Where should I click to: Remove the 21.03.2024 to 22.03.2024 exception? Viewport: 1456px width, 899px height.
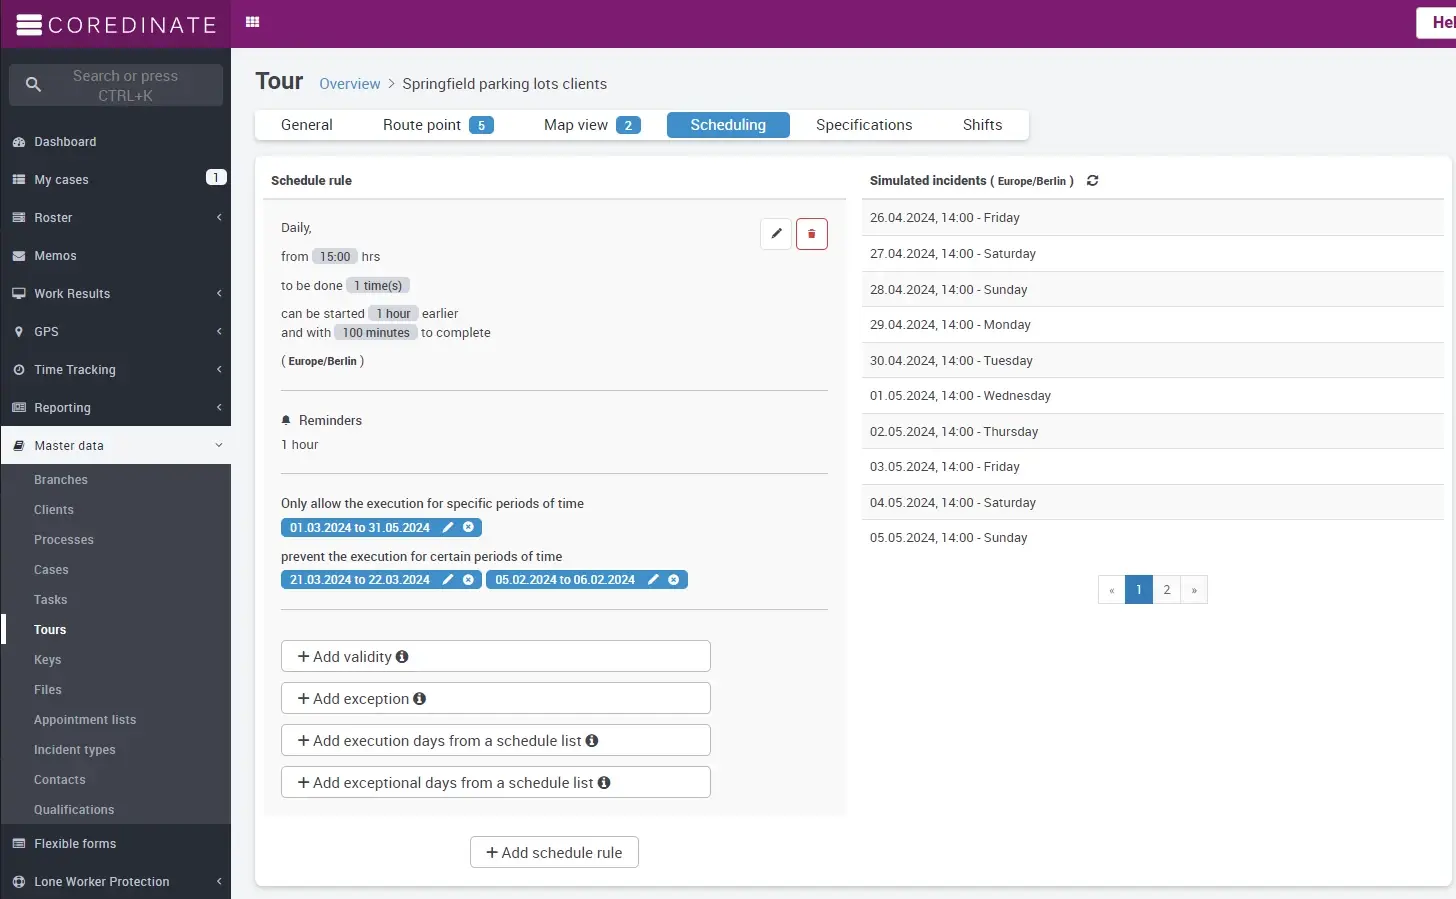[x=468, y=580]
